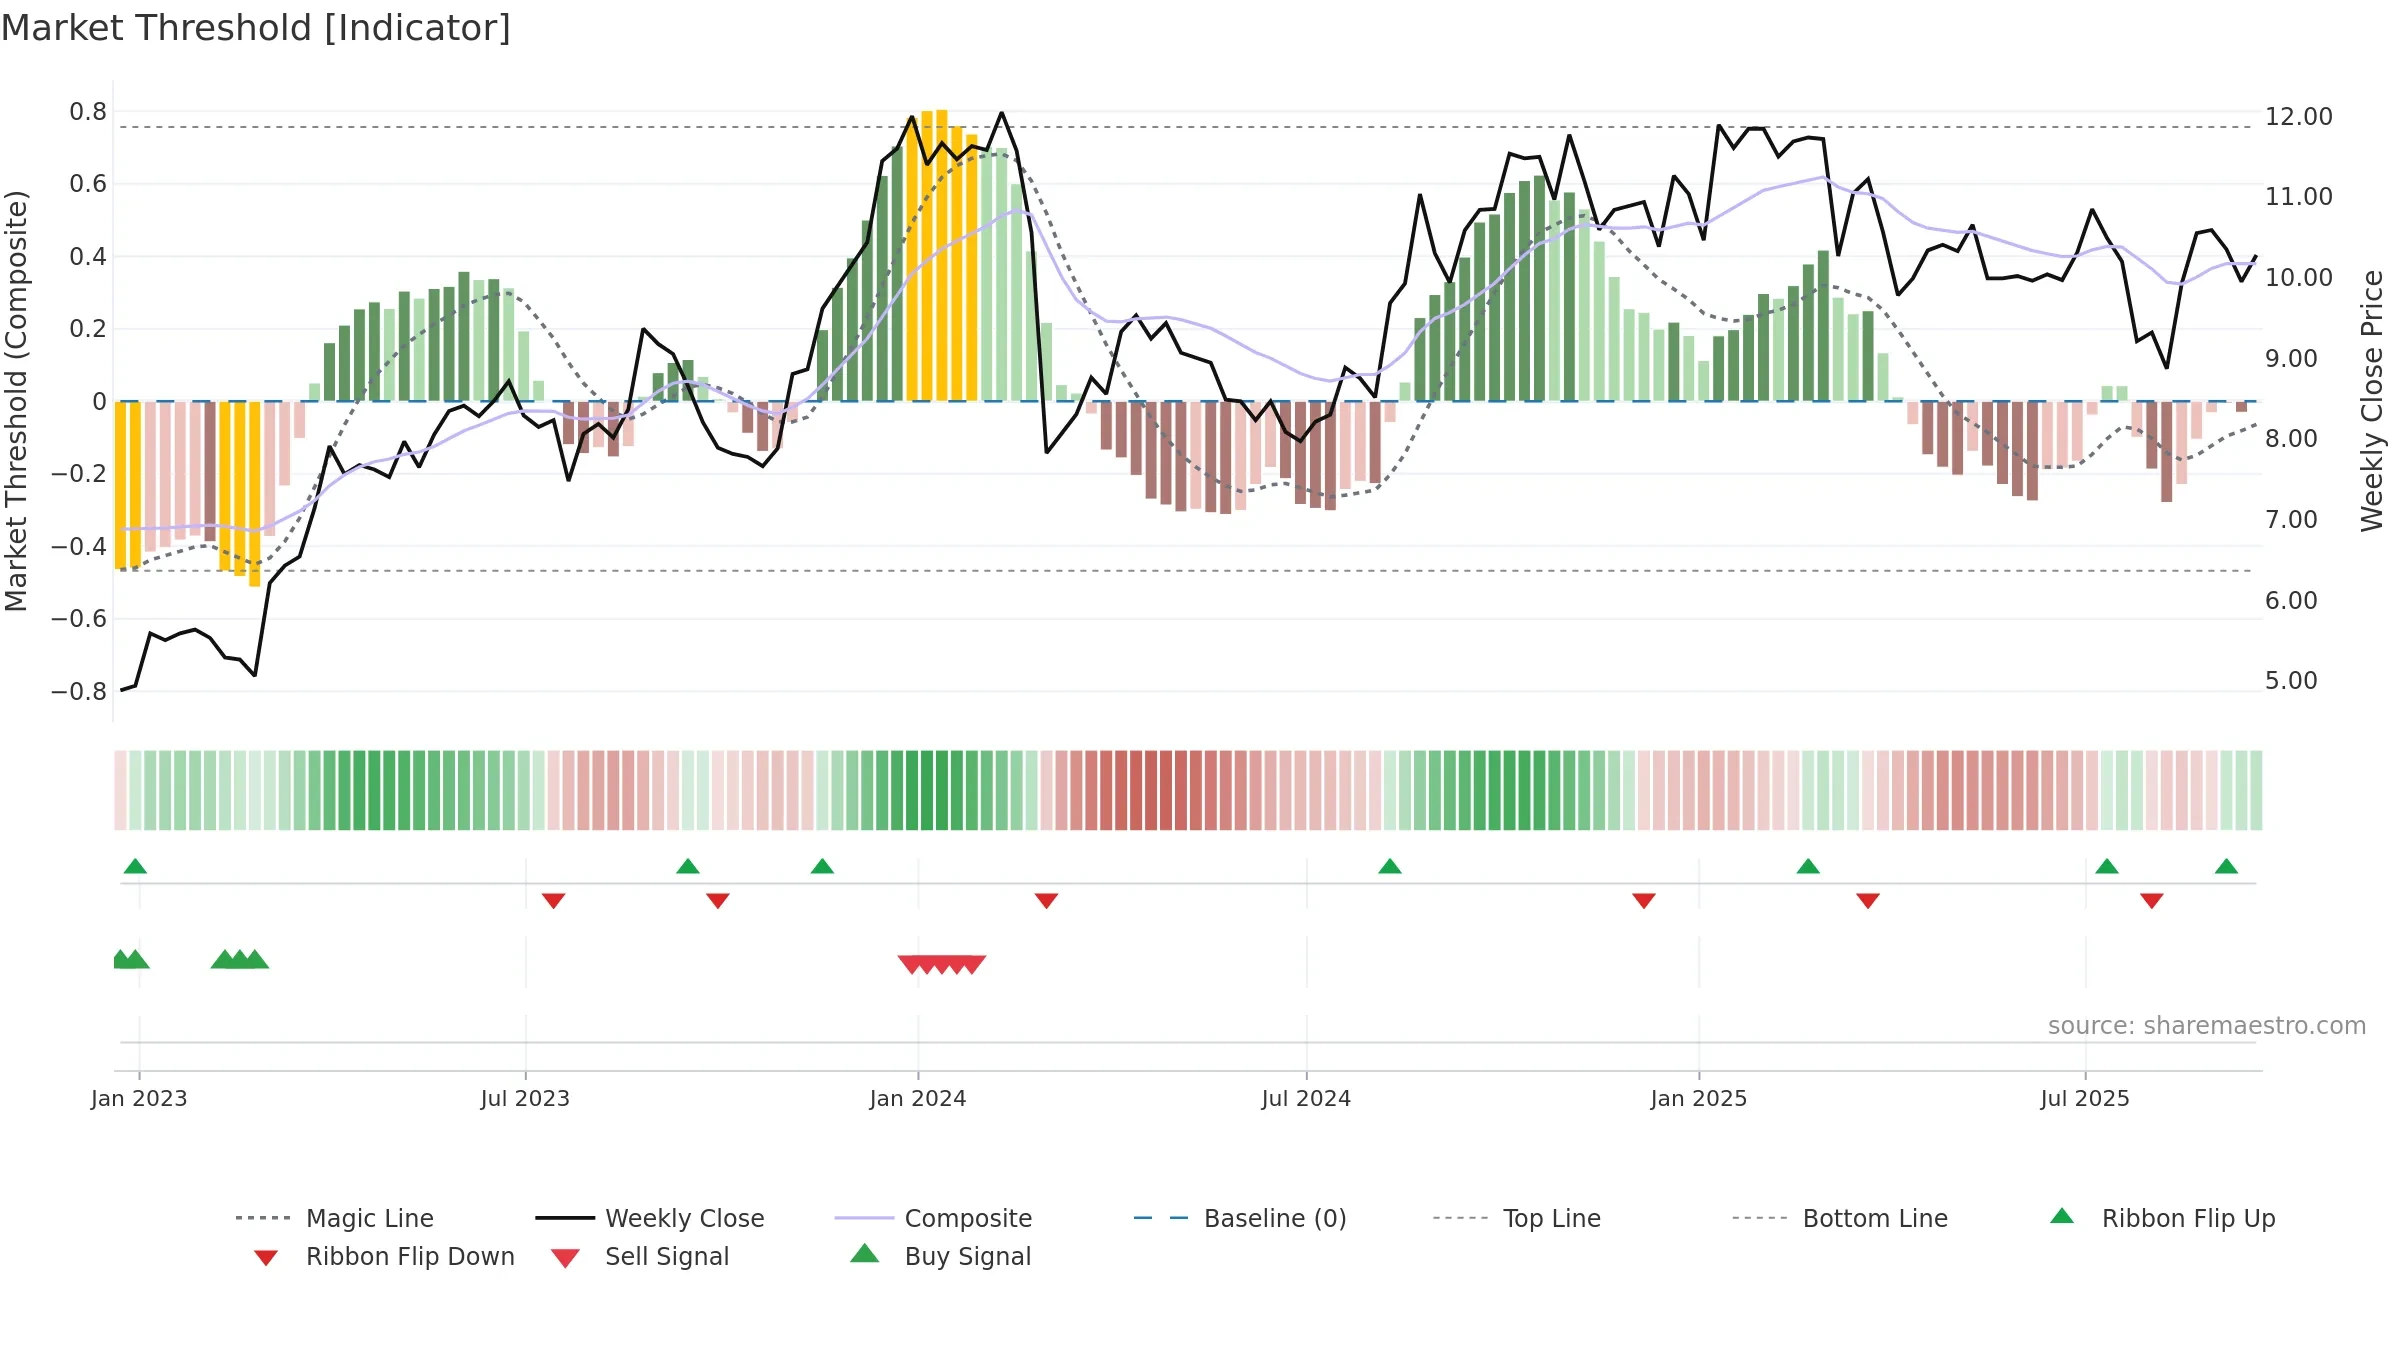
Task: Toggle the Weekly Close legend entry
Action: coord(649,1218)
